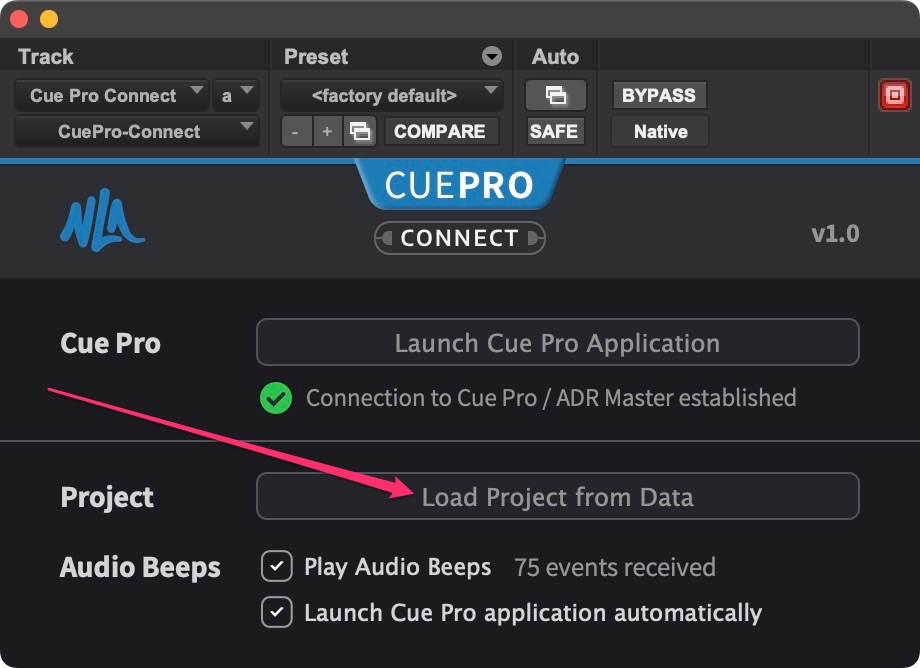The height and width of the screenshot is (668, 920).
Task: Click the CUEPRO title banner
Action: [459, 185]
